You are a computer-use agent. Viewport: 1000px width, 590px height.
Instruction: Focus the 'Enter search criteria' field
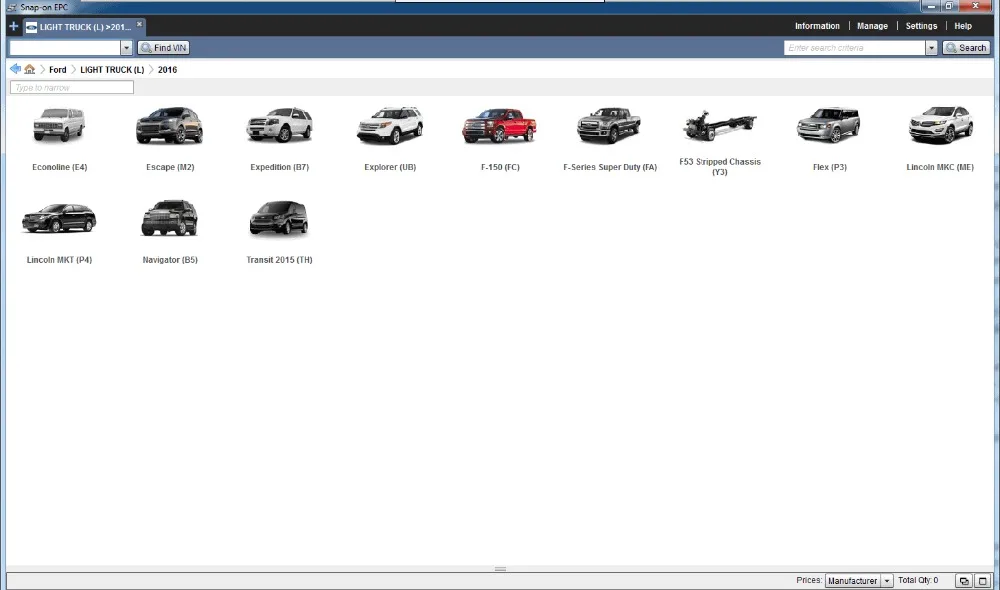(x=855, y=48)
